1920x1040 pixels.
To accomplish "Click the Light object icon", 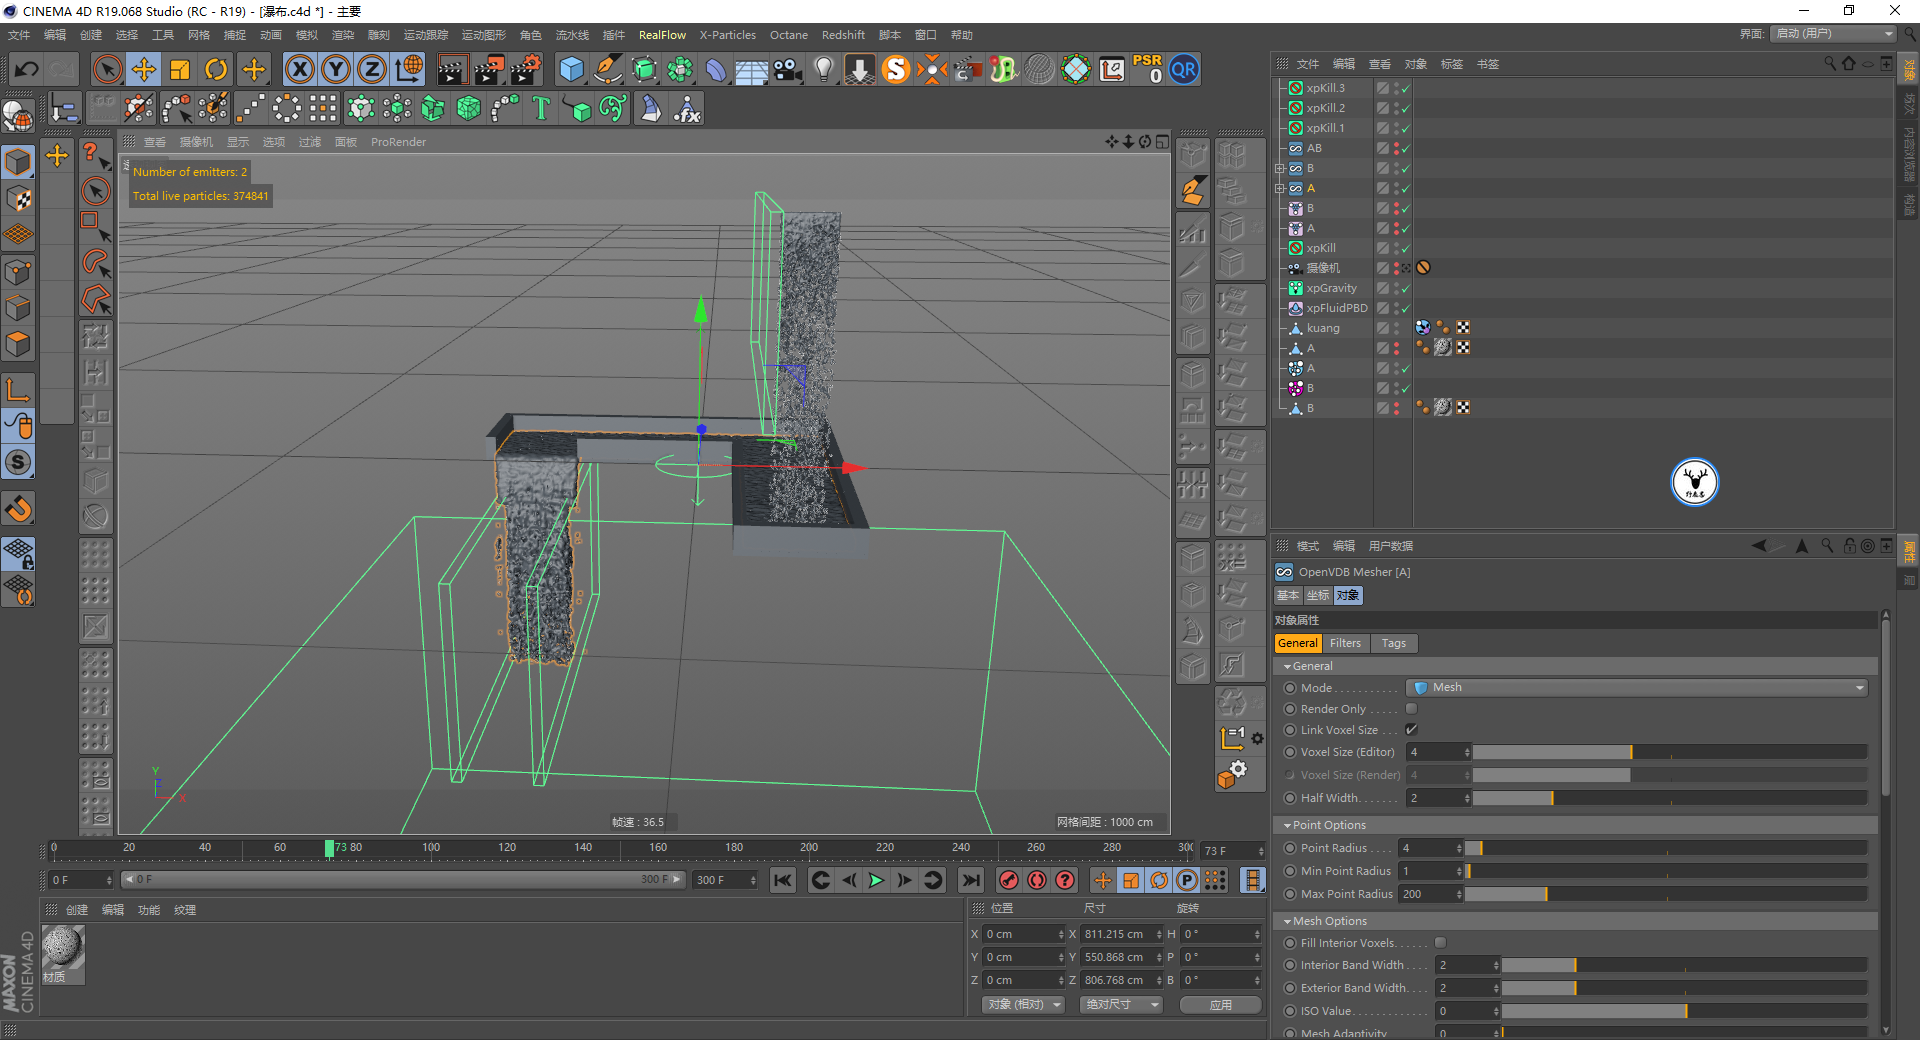I will point(823,70).
